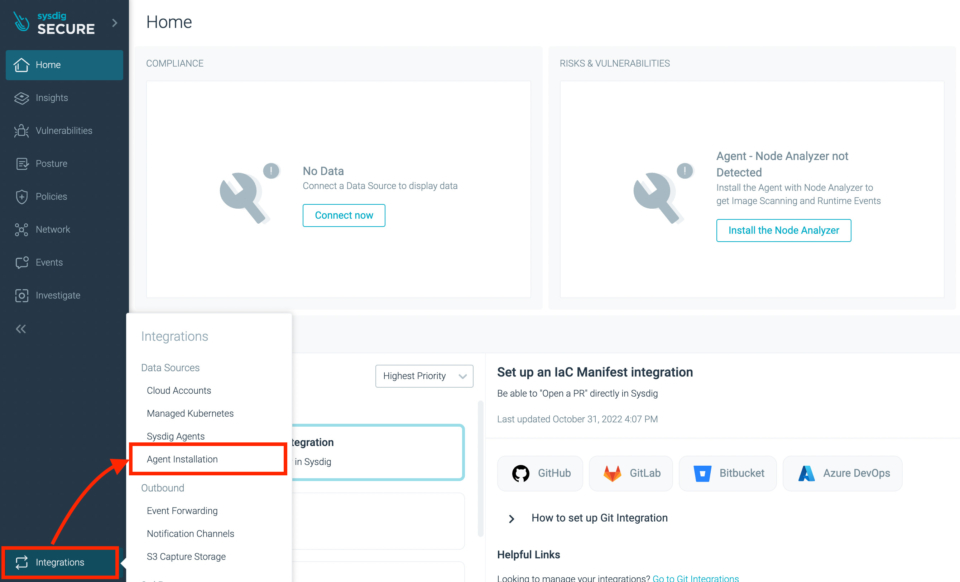Select the Policies shield icon
This screenshot has width=960, height=582.
[21, 196]
